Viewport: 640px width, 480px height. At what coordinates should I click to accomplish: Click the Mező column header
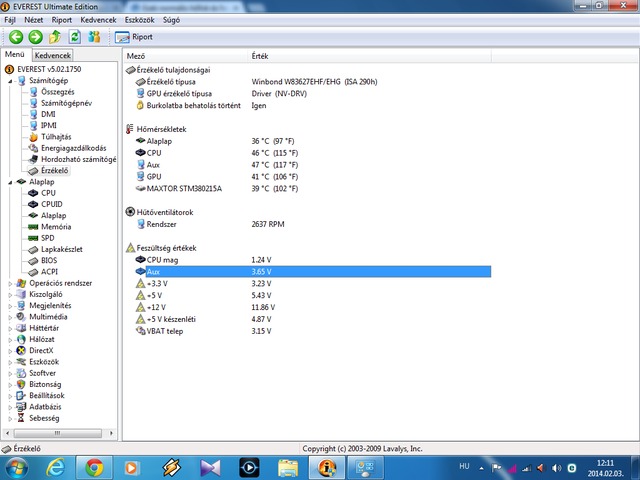[186, 56]
